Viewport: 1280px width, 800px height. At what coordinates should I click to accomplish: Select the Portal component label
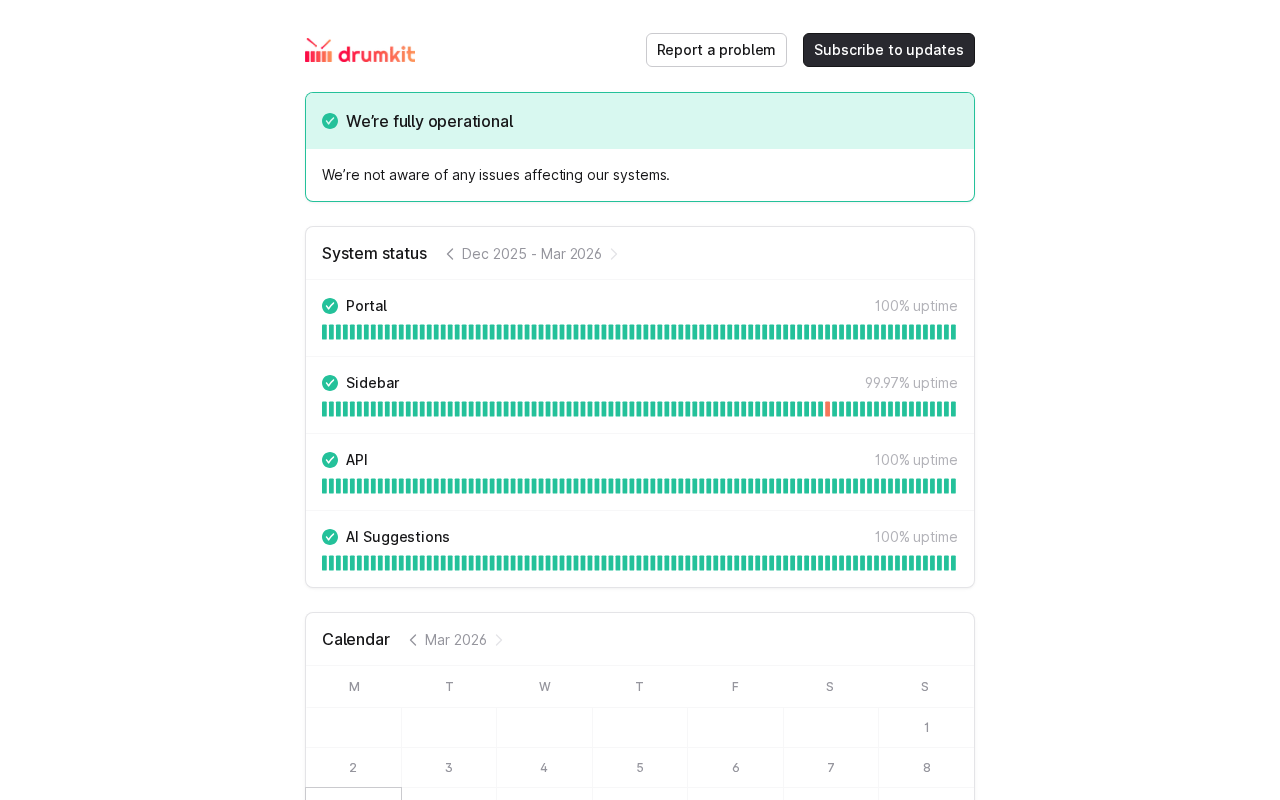tap(366, 306)
